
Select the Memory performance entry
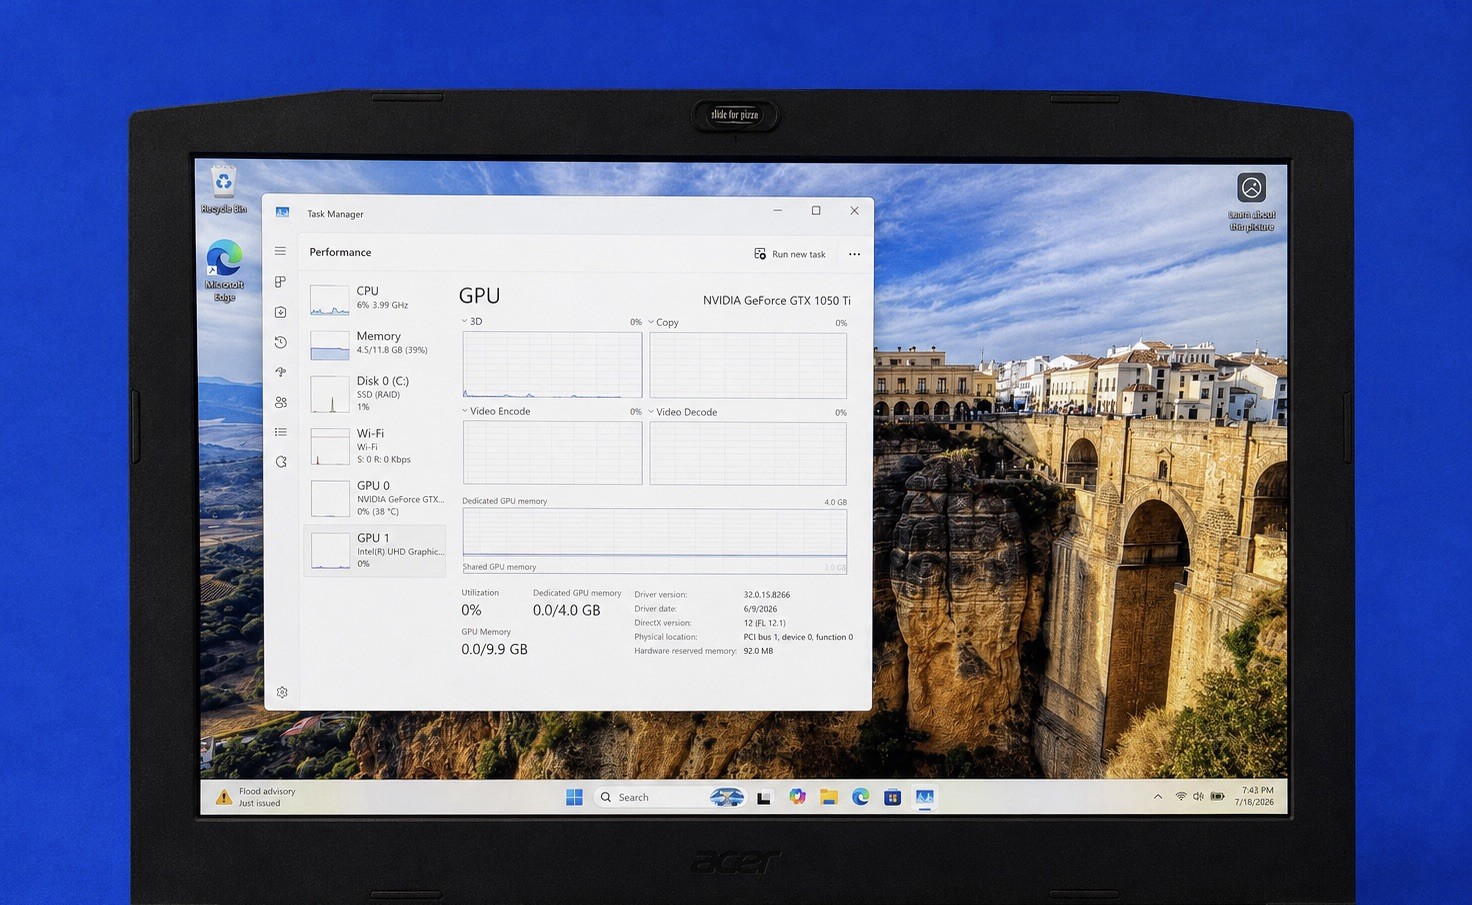[375, 343]
